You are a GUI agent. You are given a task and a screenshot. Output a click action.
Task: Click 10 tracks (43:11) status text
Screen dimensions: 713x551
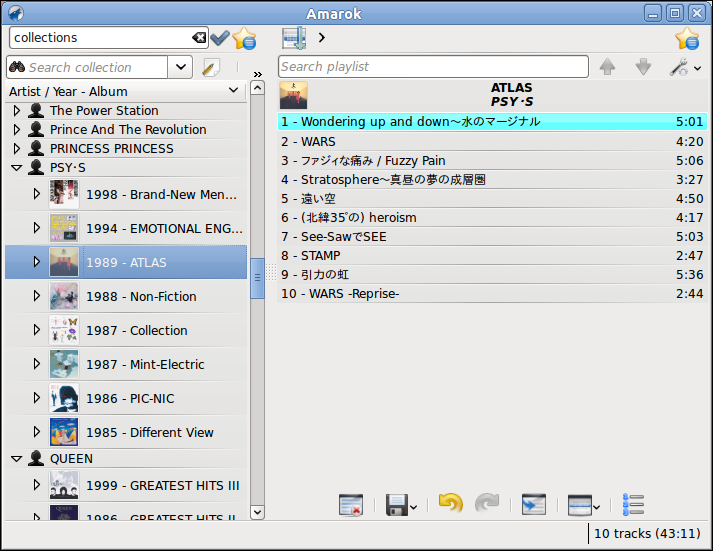point(647,533)
